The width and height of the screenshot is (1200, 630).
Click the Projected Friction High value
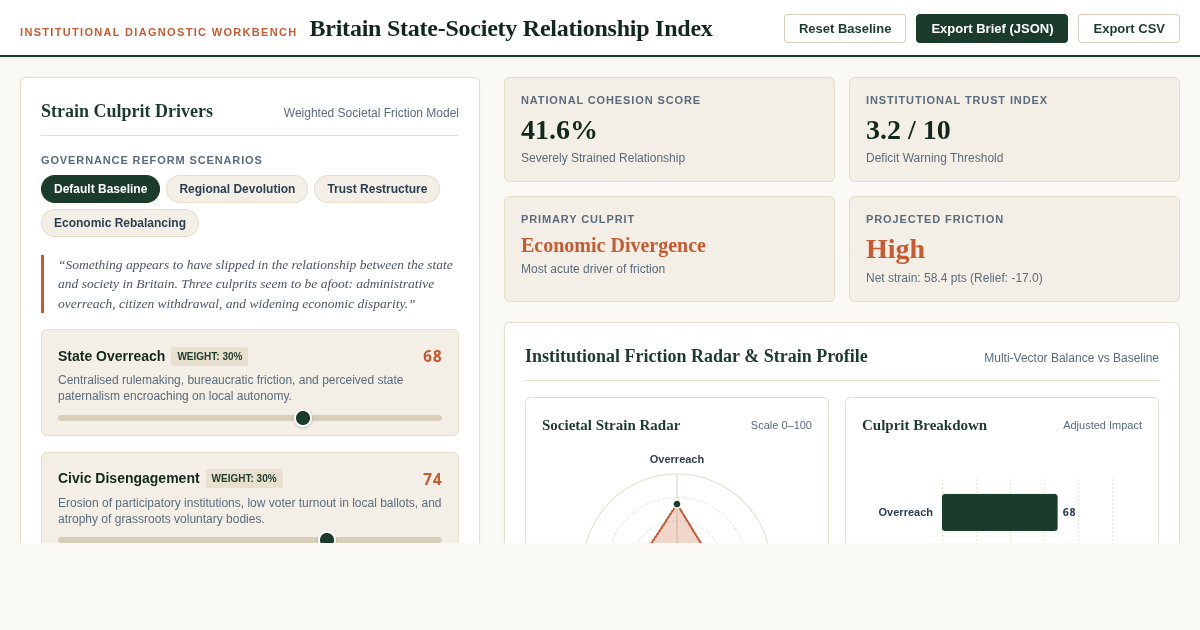[895, 249]
